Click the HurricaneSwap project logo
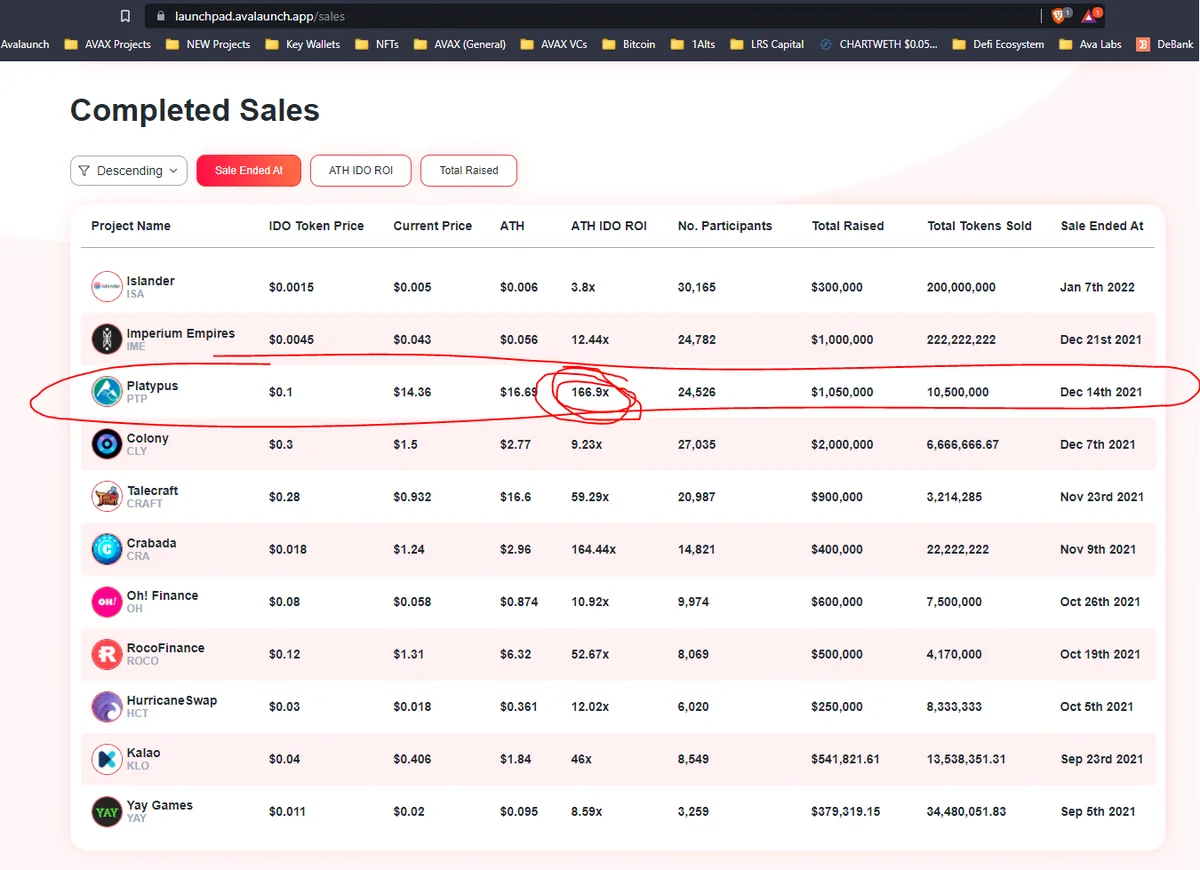 106,707
